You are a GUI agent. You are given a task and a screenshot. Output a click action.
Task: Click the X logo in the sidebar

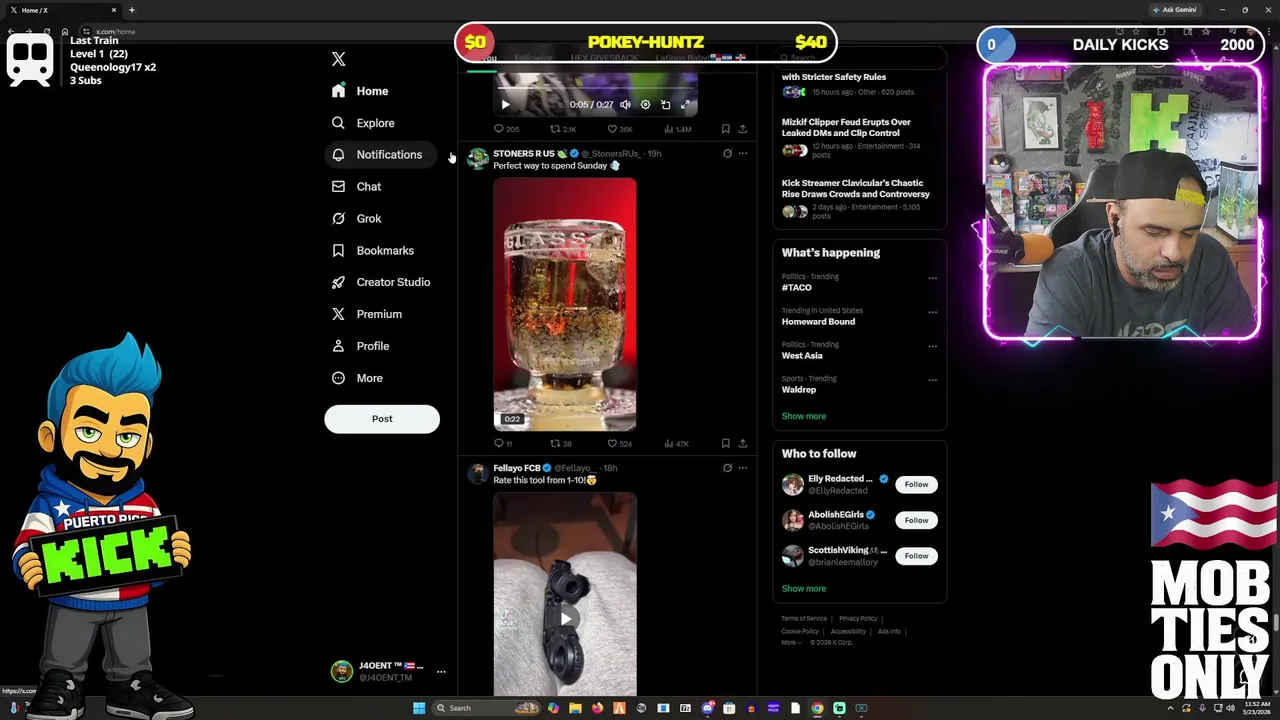[x=338, y=59]
